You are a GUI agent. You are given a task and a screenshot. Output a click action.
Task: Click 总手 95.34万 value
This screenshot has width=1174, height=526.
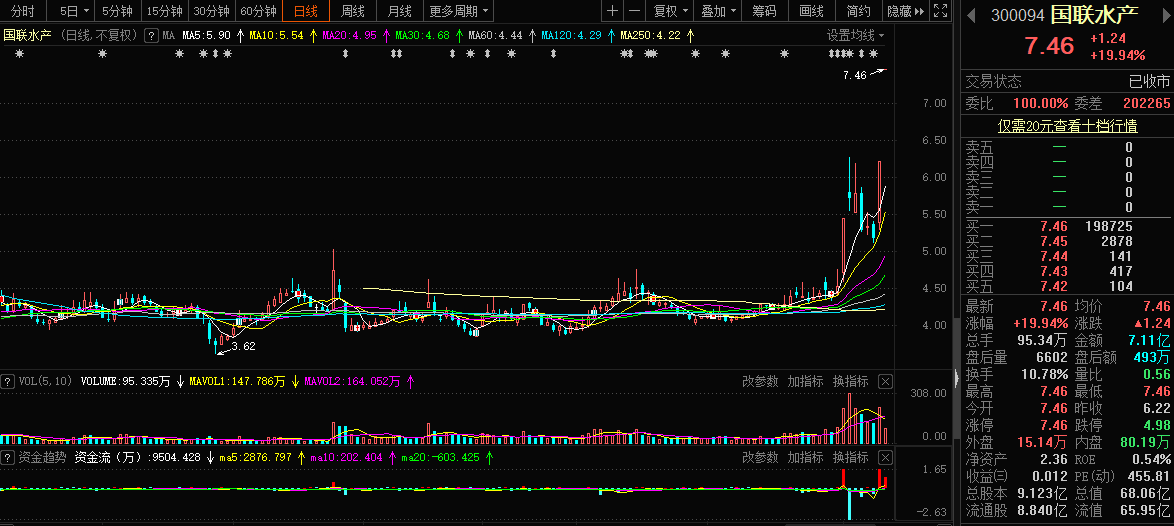tap(1043, 340)
